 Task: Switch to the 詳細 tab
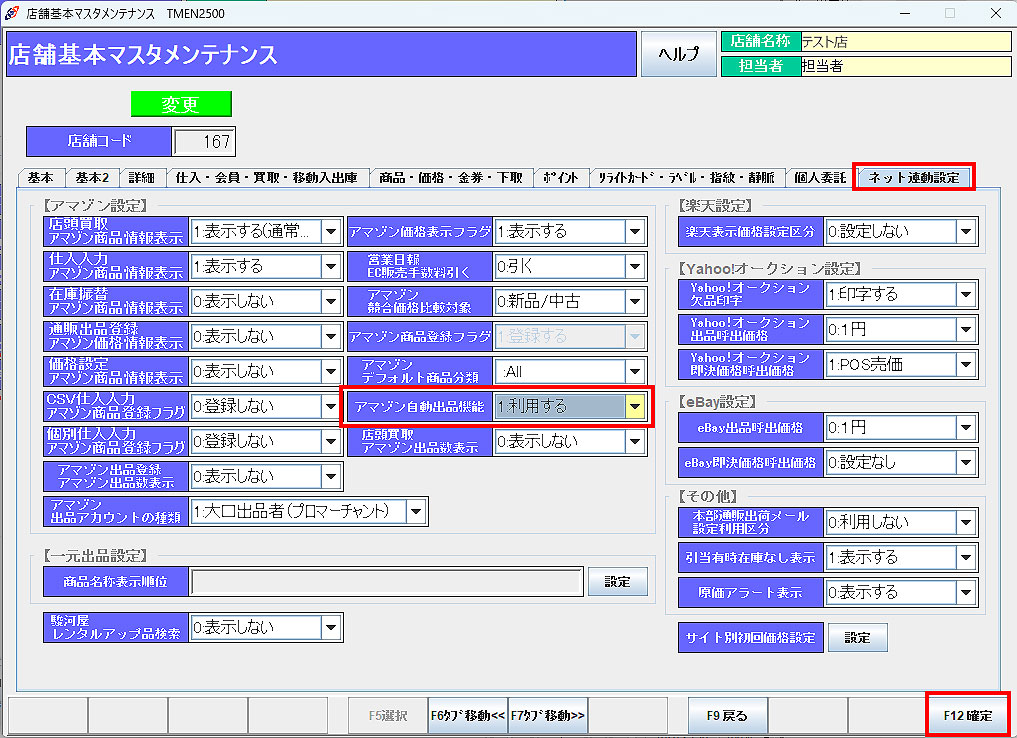142,178
